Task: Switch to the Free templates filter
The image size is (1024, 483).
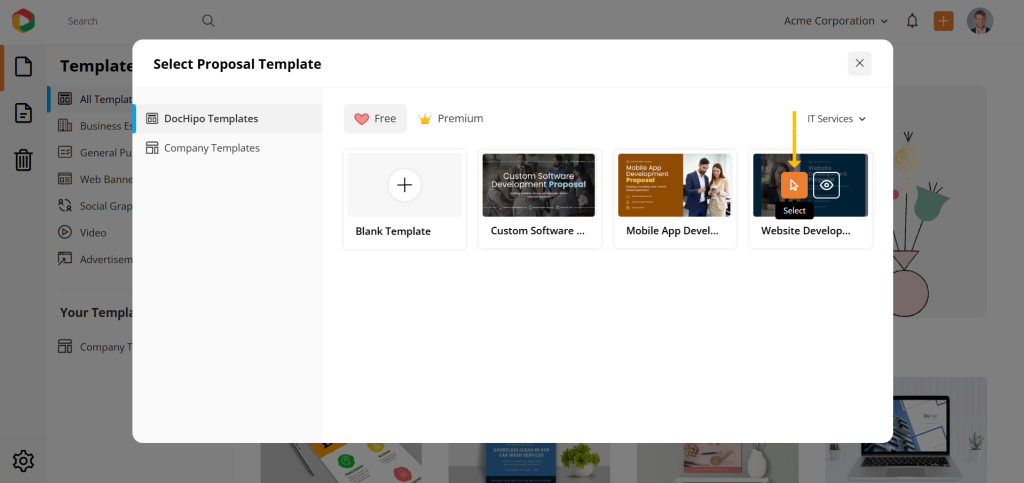Action: click(375, 119)
